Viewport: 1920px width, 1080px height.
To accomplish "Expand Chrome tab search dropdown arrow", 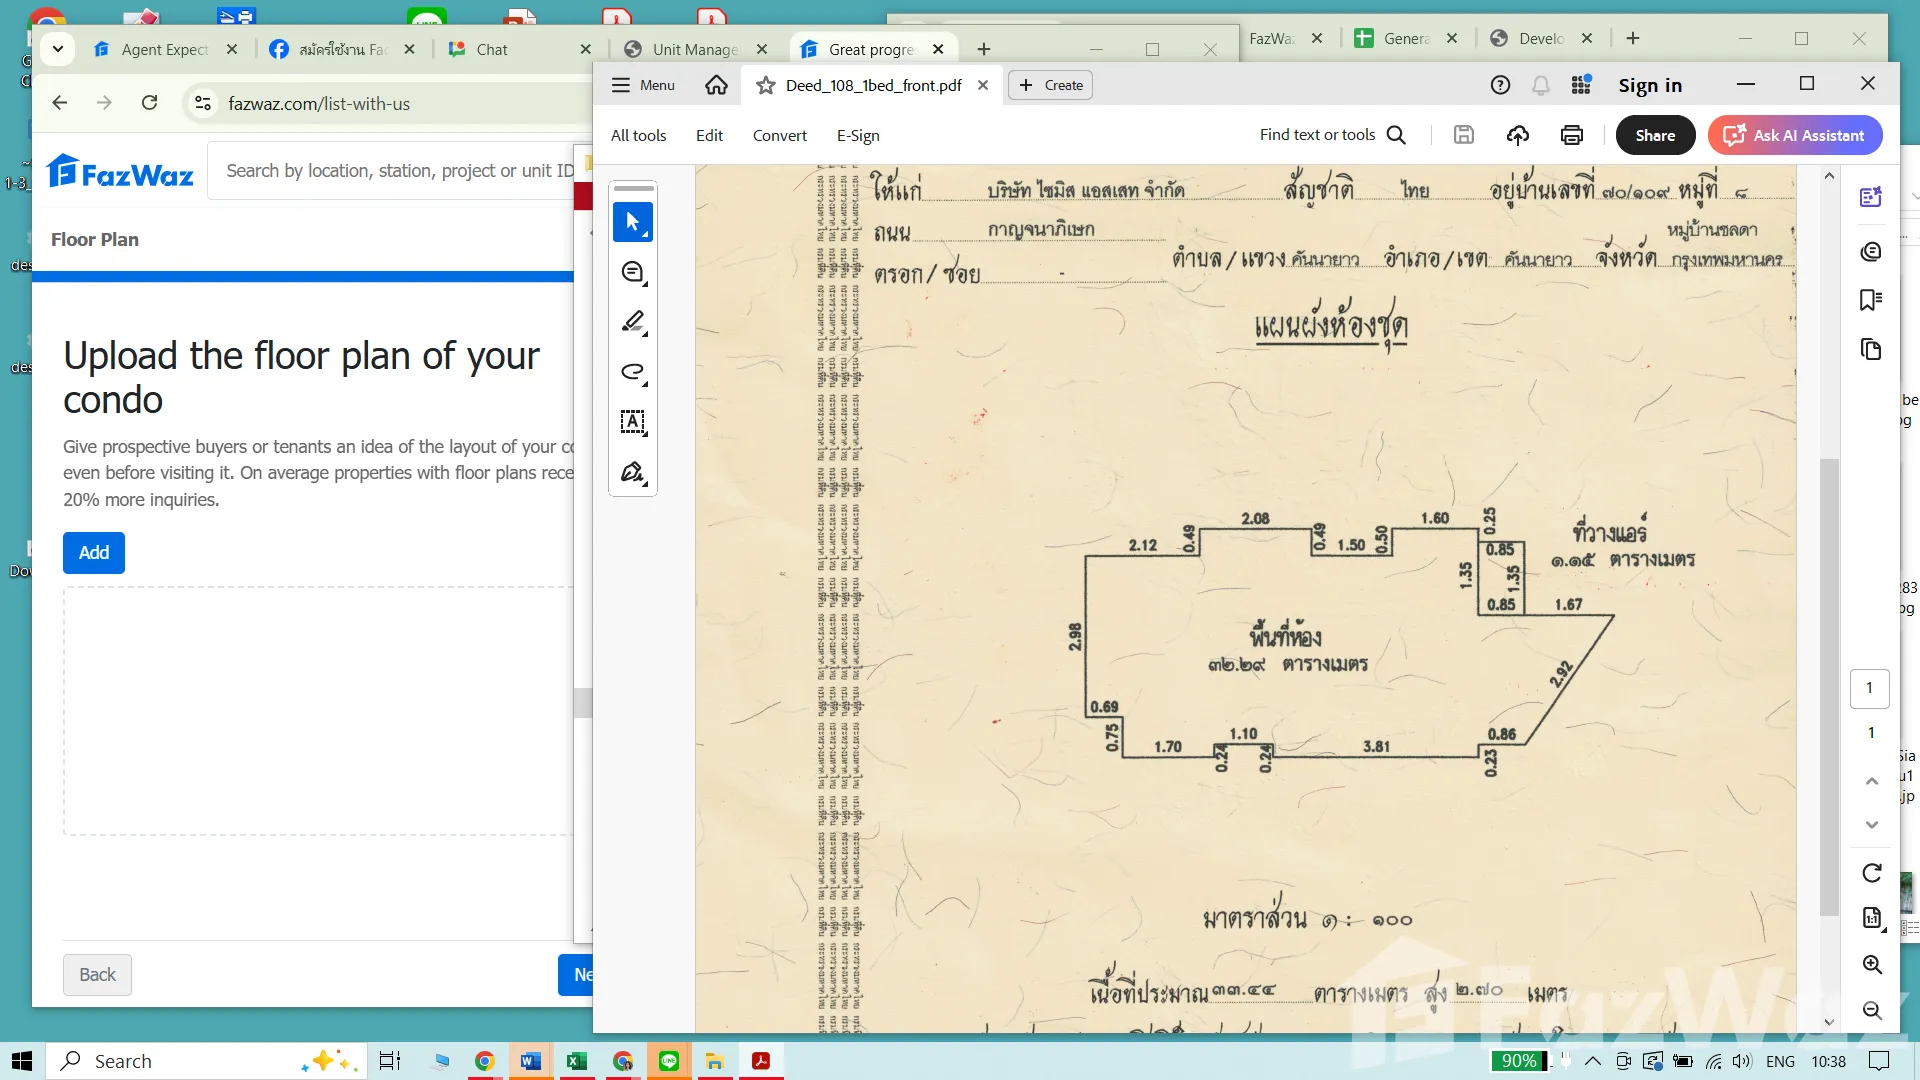I will pyautogui.click(x=58, y=49).
